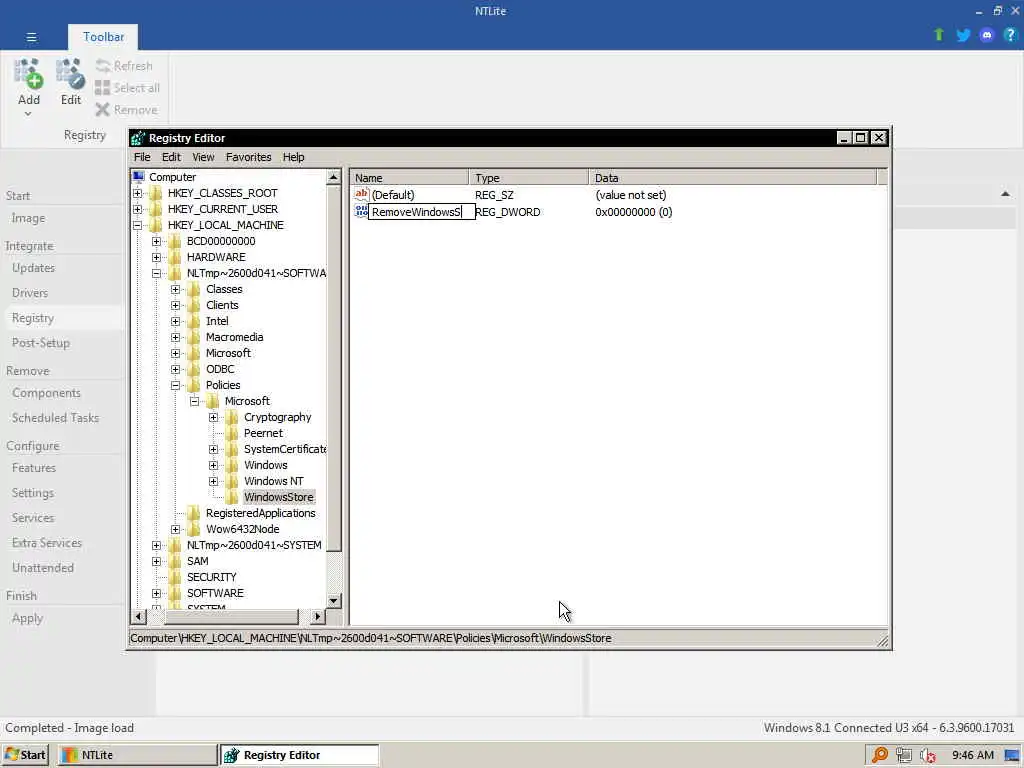Expand HARDWARE key

click(157, 257)
